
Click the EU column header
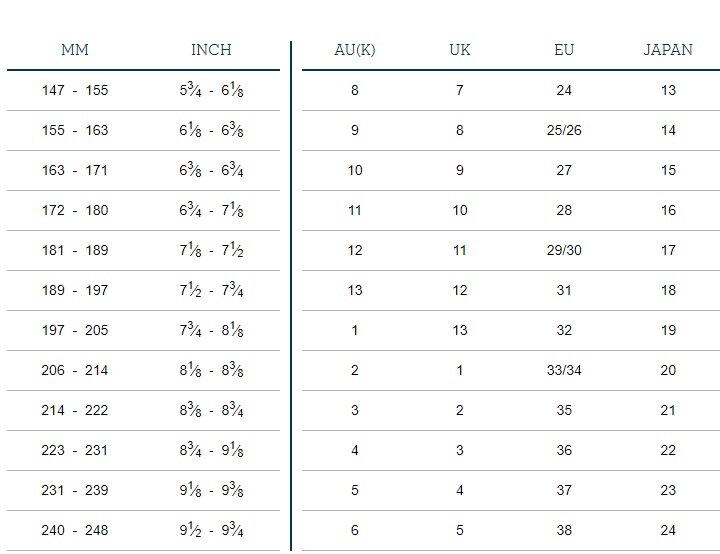coord(564,50)
